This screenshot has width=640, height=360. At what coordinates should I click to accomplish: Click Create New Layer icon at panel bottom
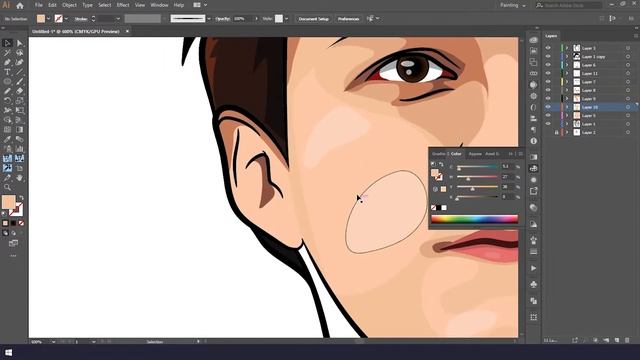point(617,340)
